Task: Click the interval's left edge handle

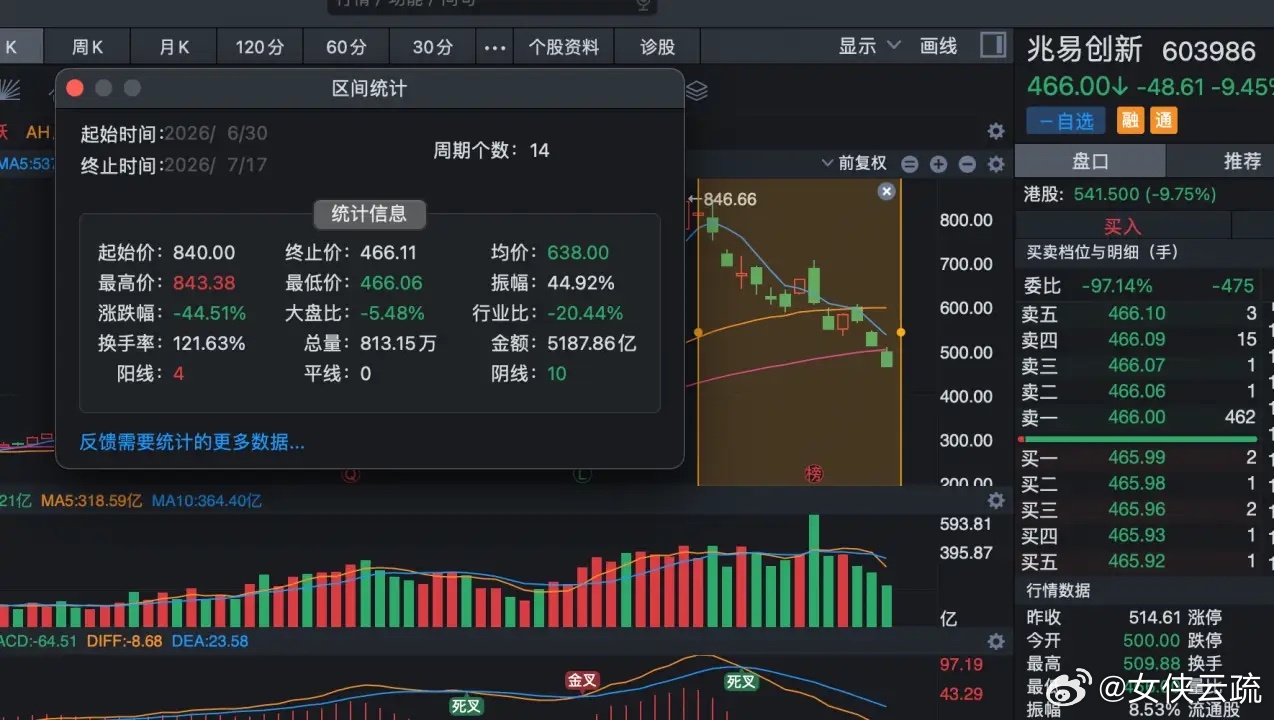Action: coord(698,332)
